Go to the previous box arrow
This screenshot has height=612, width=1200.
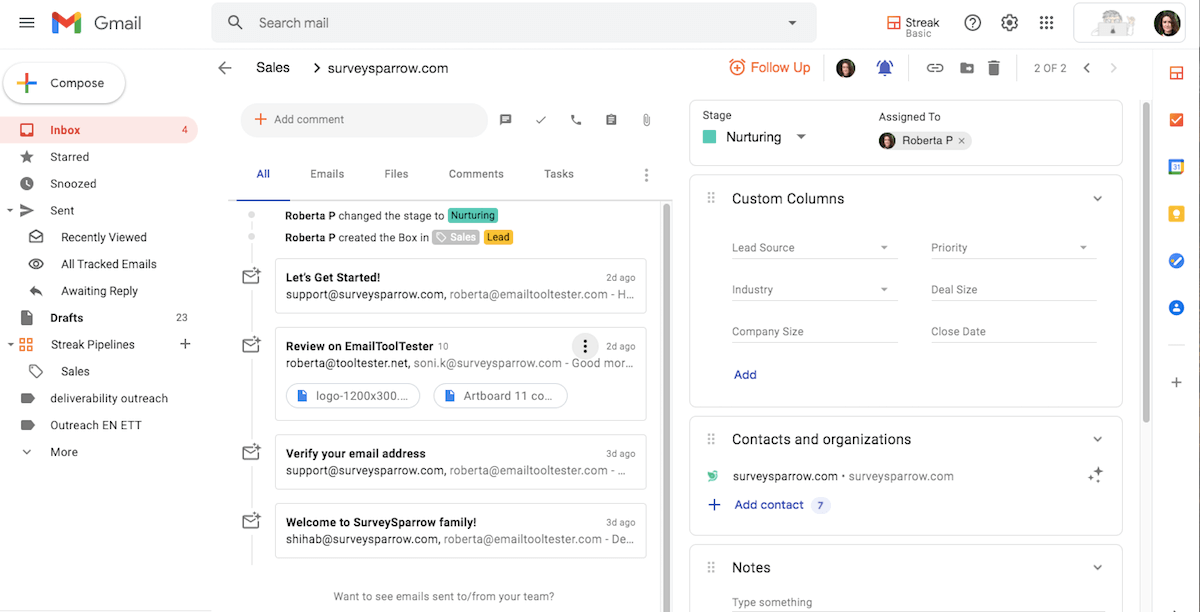coord(1087,68)
